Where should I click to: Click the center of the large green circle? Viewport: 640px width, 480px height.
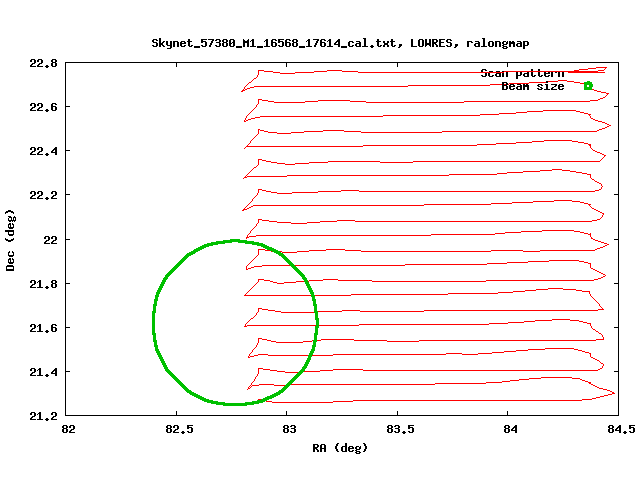pos(235,322)
